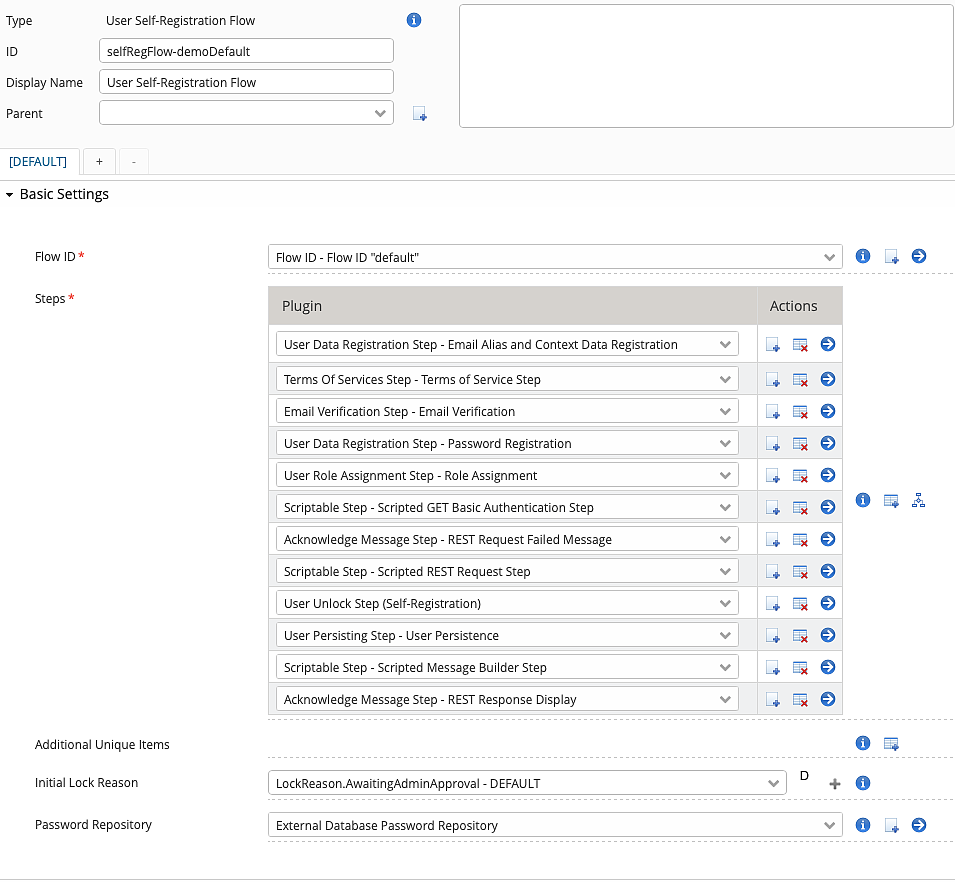The height and width of the screenshot is (882, 955).
Task: Click the minus tab to remove context
Action: point(133,161)
